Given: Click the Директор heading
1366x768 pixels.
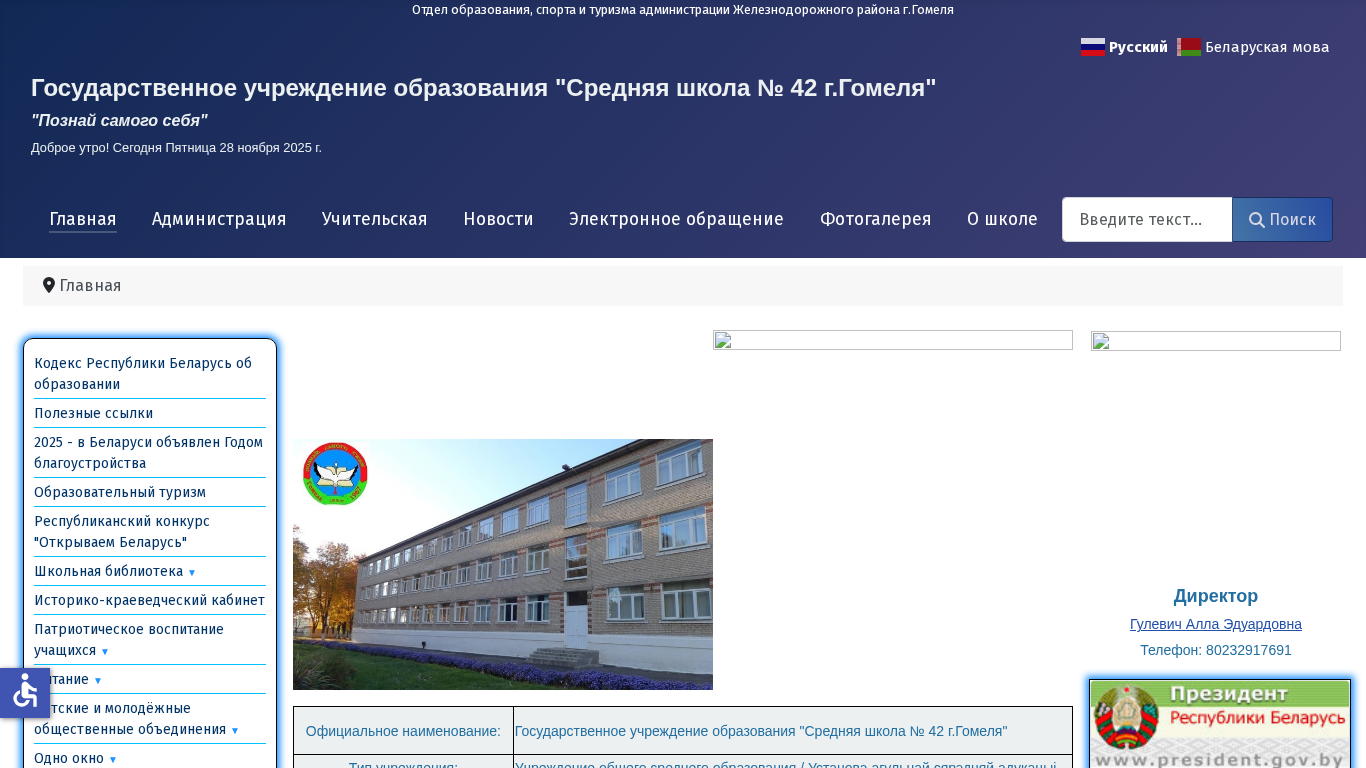Looking at the screenshot, I should click(1216, 596).
